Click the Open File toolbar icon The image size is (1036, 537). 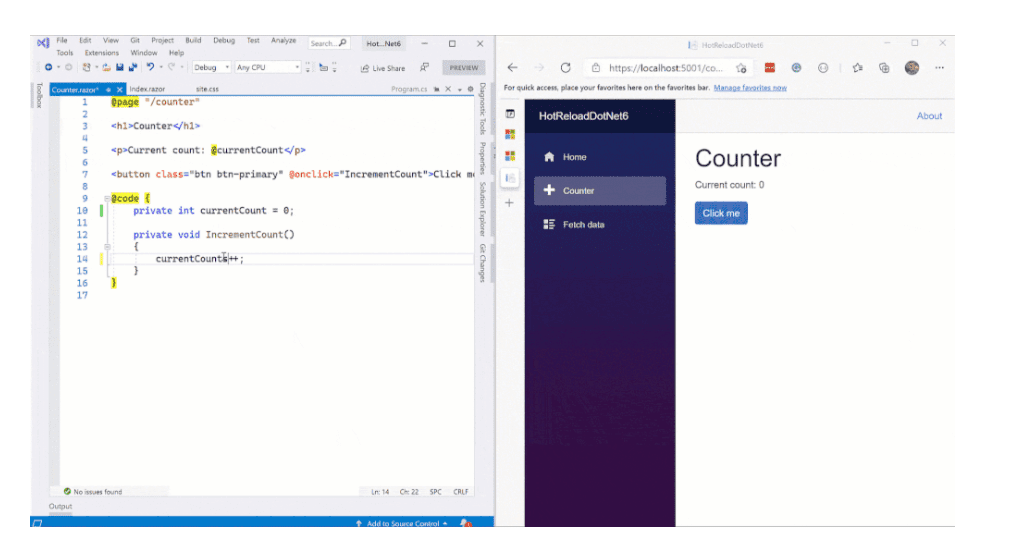106,67
